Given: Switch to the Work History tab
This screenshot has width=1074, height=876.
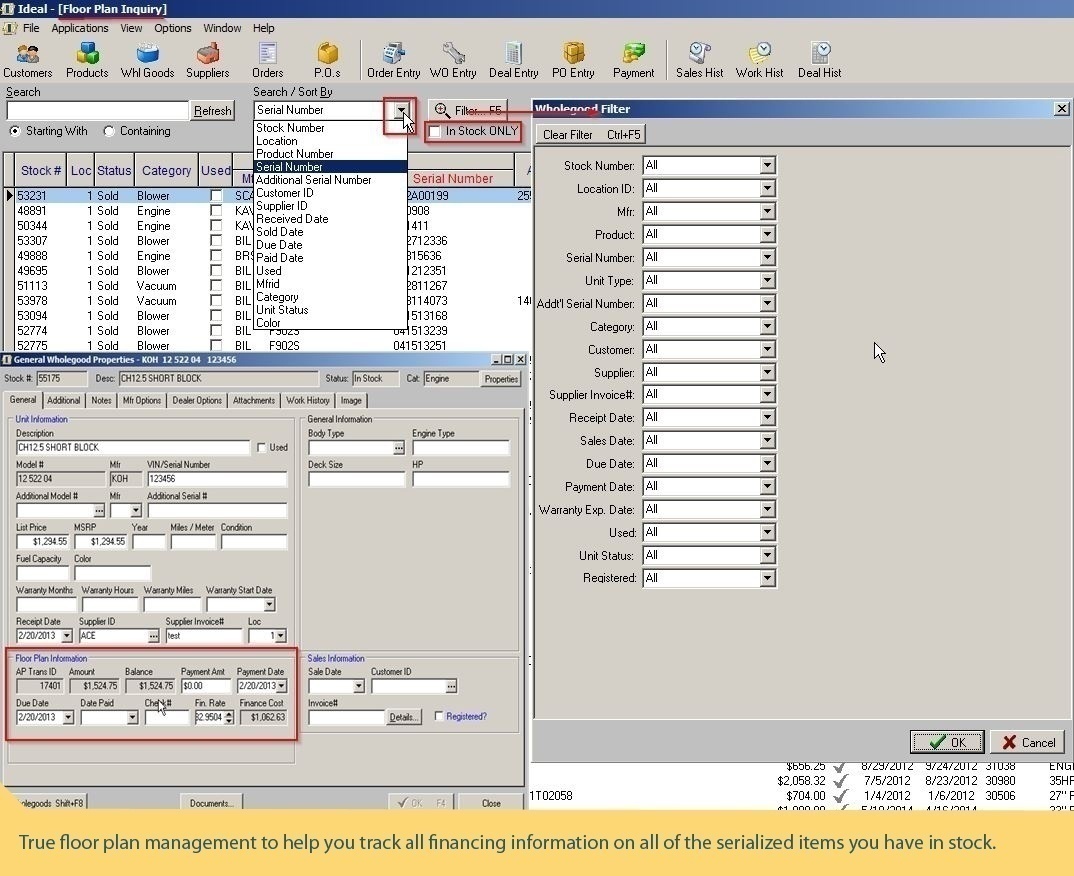Looking at the screenshot, I should point(307,400).
